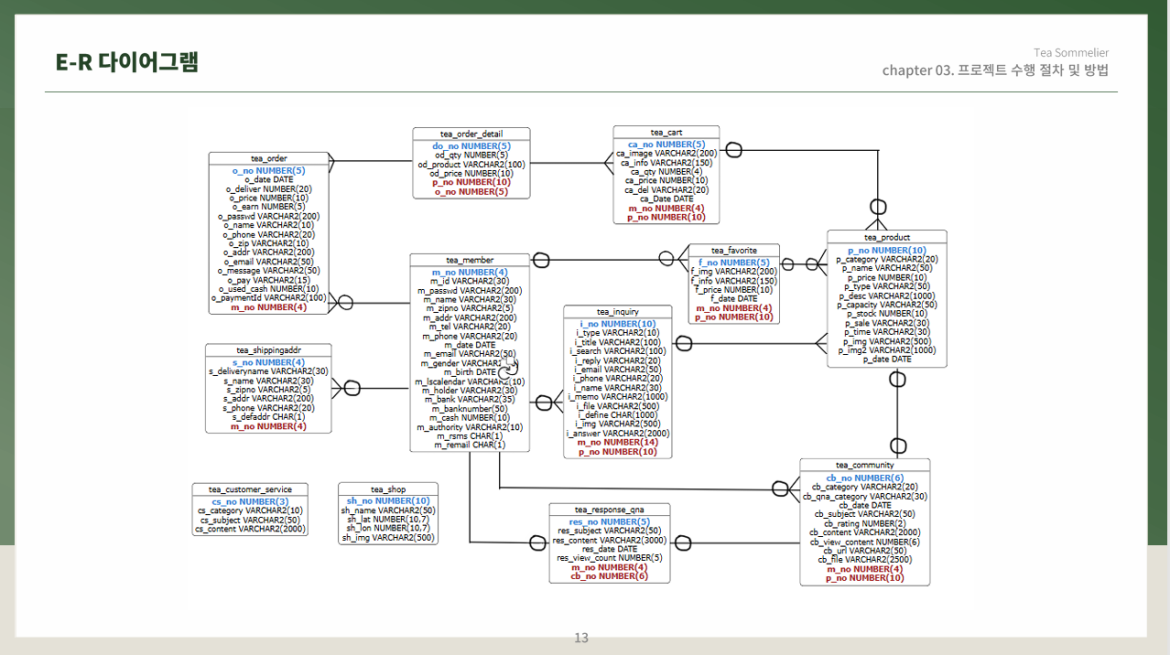
Task: Select the "tea_cart" table title
Action: [x=666, y=132]
